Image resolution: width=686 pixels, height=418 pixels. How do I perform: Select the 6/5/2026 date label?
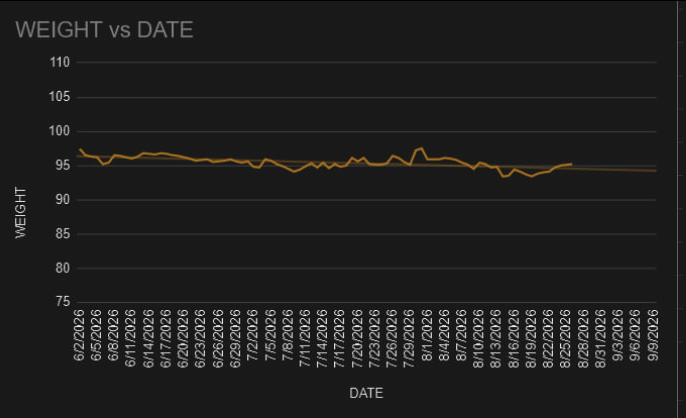[x=96, y=335]
